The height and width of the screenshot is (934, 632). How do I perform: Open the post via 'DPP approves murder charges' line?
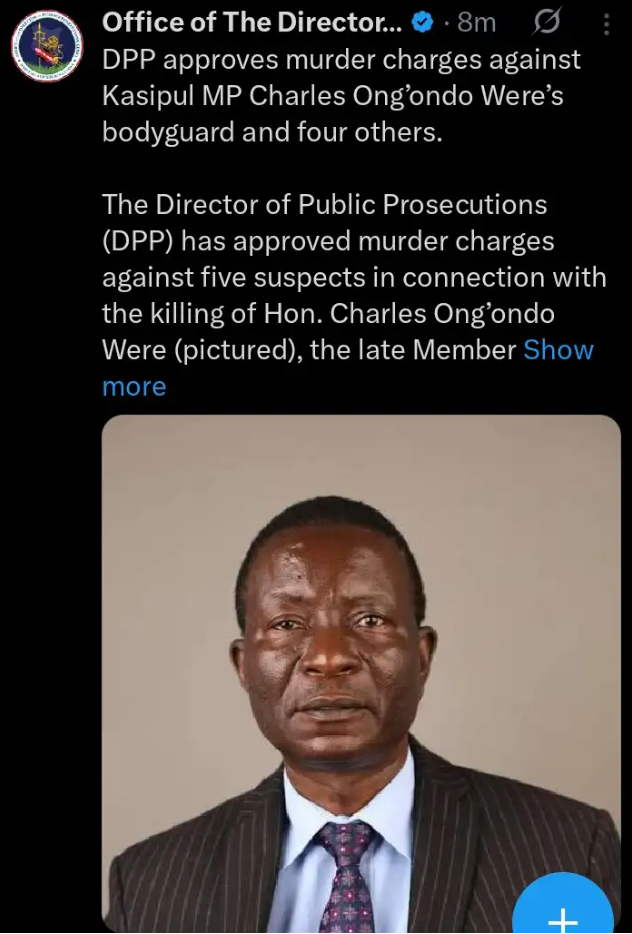(x=341, y=61)
